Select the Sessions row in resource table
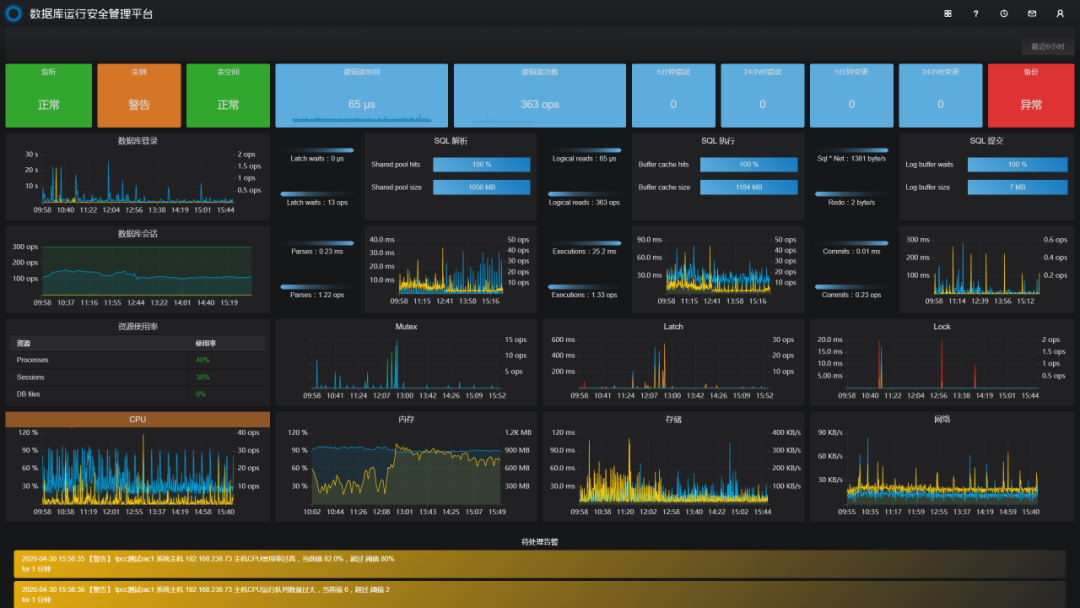This screenshot has height=608, width=1080. pos(138,377)
